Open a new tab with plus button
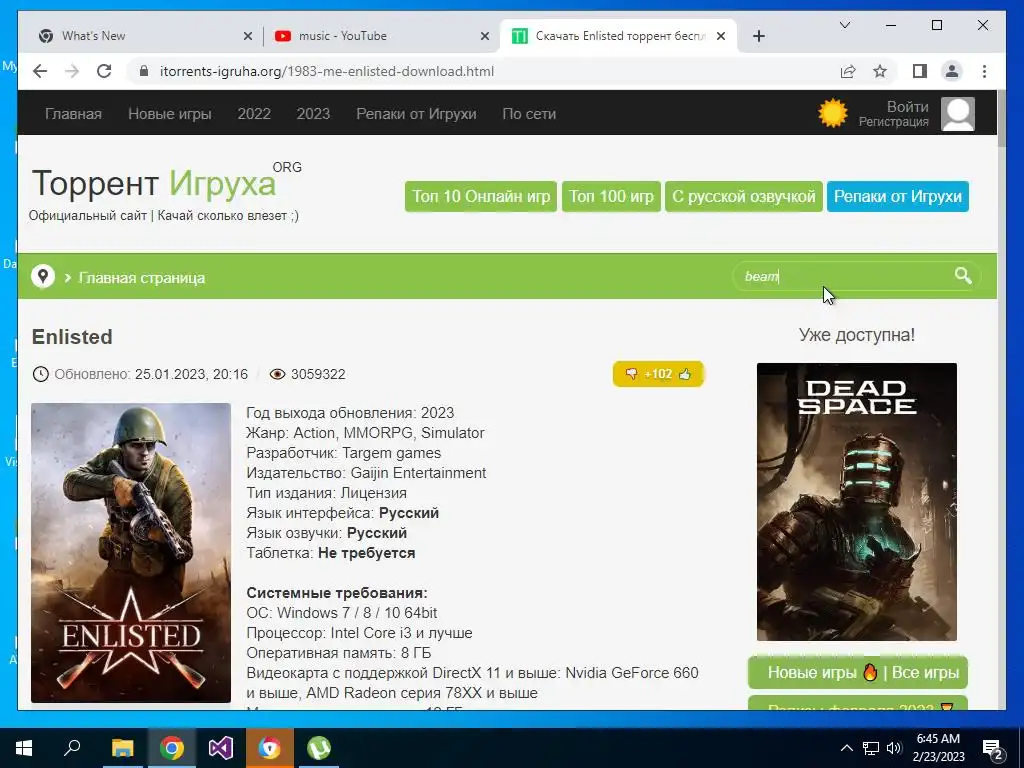 coord(758,36)
